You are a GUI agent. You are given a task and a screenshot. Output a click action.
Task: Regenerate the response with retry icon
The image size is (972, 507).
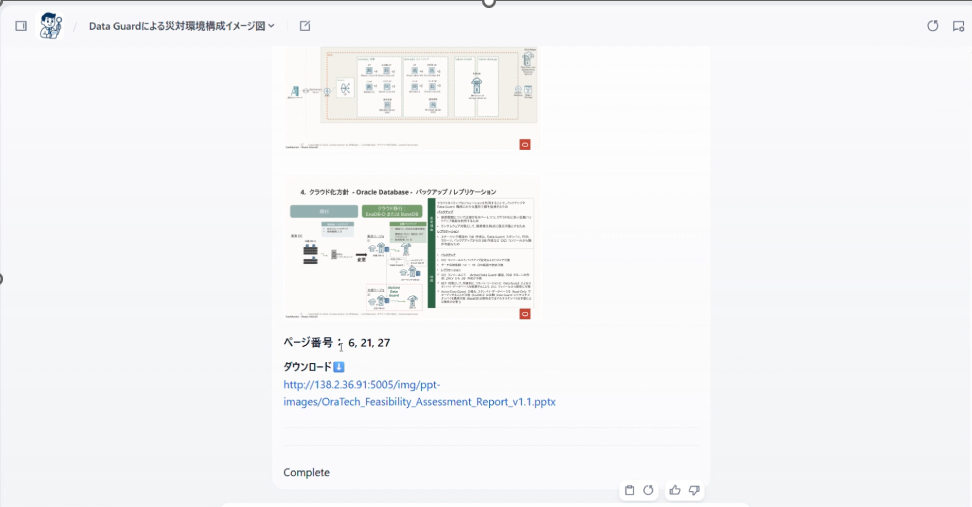coord(648,490)
